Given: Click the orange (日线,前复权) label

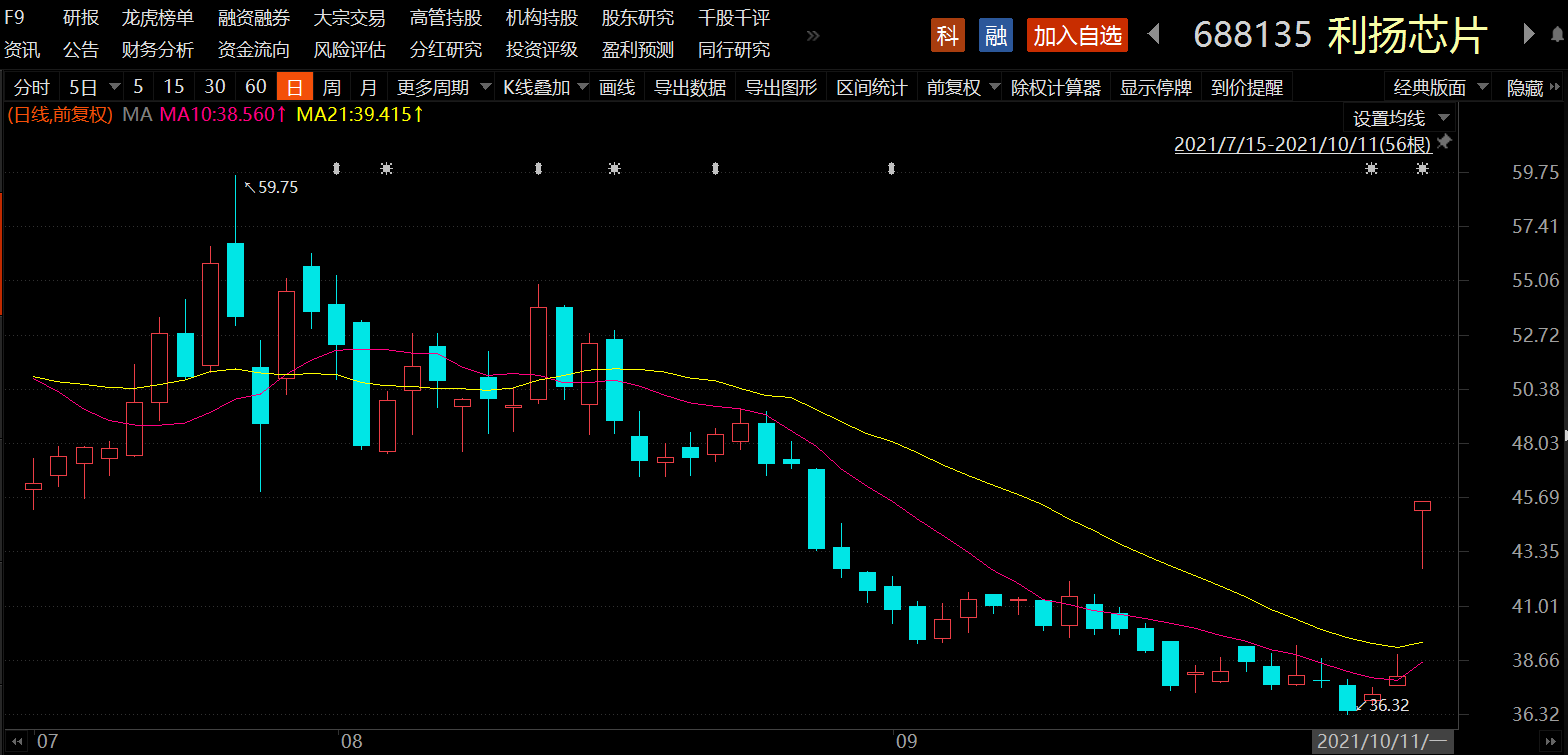Looking at the screenshot, I should [x=59, y=114].
